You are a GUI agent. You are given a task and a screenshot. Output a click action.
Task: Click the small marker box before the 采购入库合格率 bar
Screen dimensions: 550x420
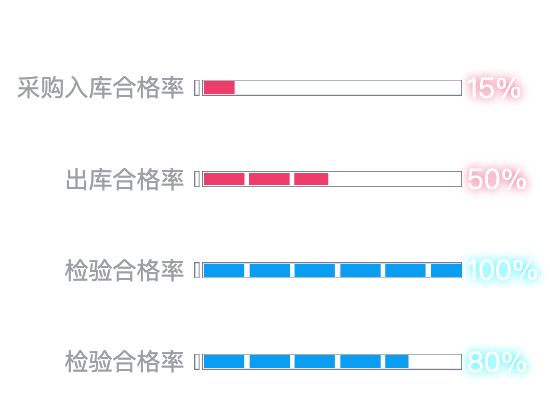[197, 87]
